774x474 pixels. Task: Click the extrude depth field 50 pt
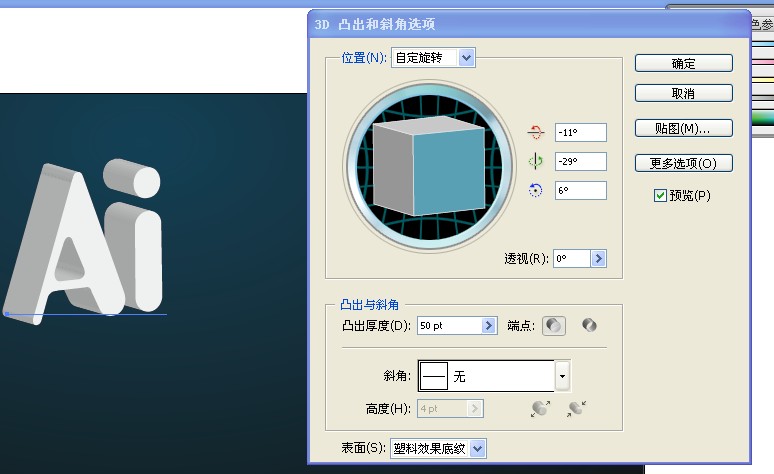pyautogui.click(x=450, y=325)
